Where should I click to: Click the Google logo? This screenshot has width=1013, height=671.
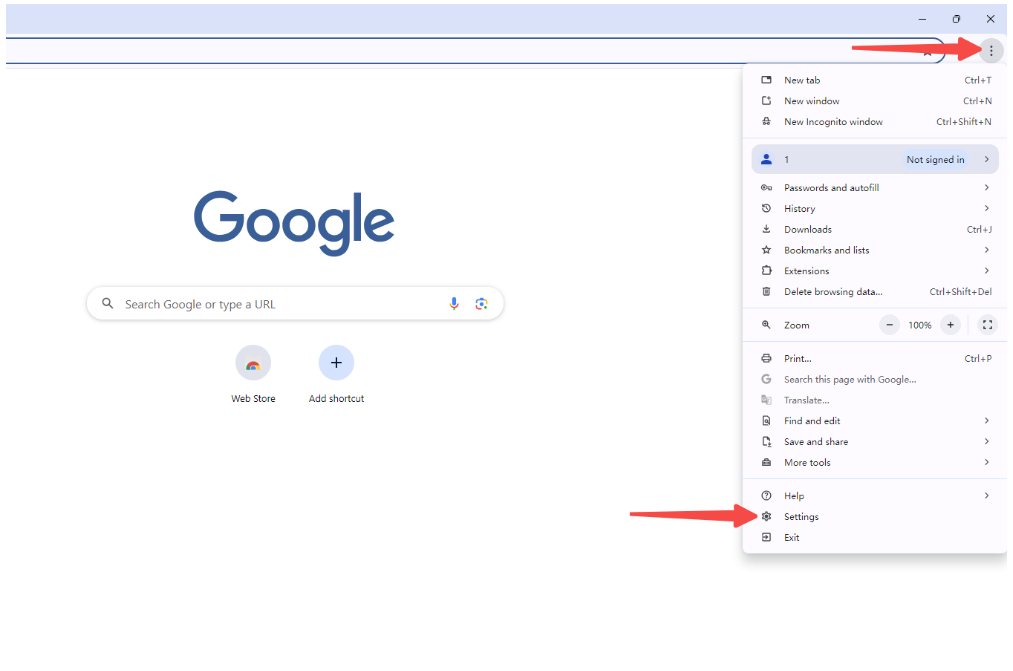click(294, 222)
